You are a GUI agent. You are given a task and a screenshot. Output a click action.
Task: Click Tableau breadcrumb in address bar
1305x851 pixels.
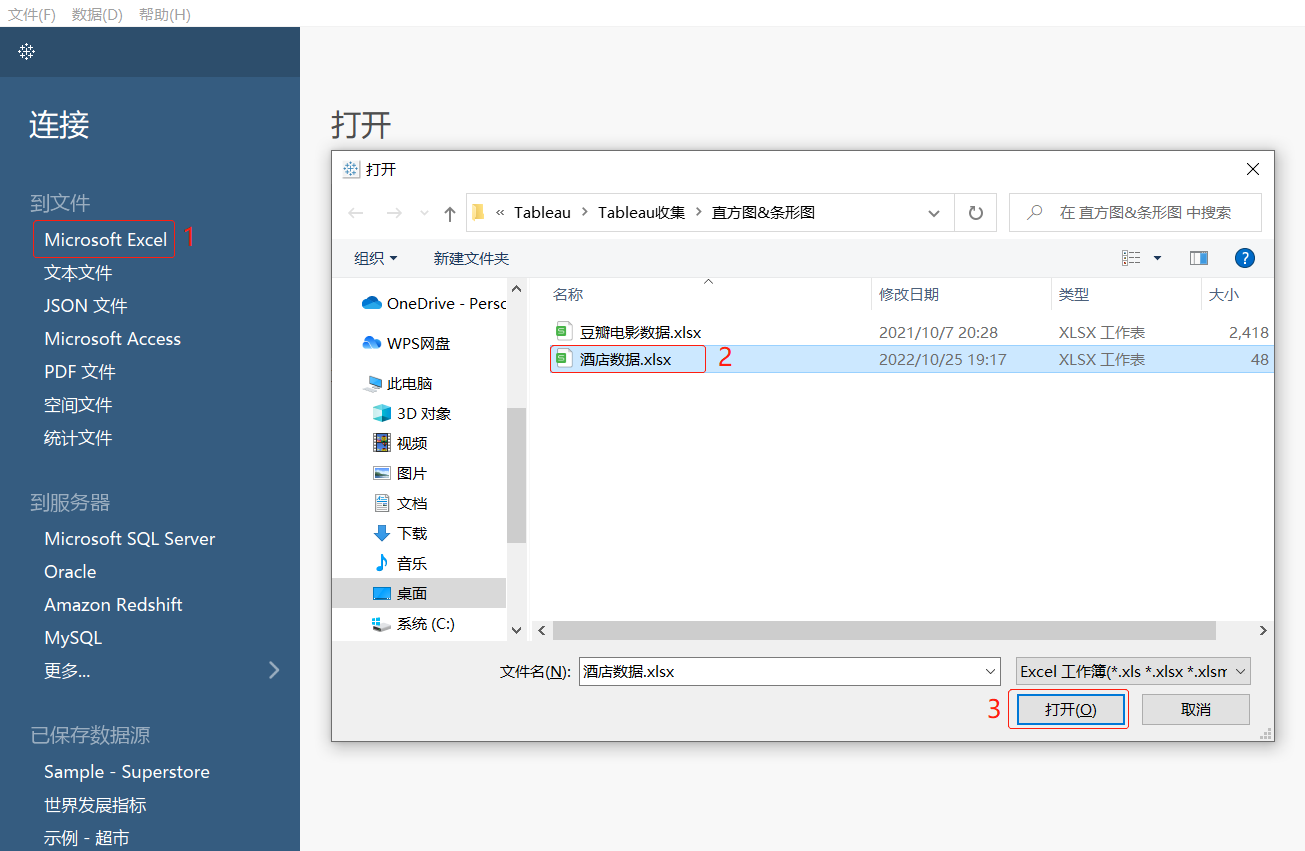pos(542,213)
